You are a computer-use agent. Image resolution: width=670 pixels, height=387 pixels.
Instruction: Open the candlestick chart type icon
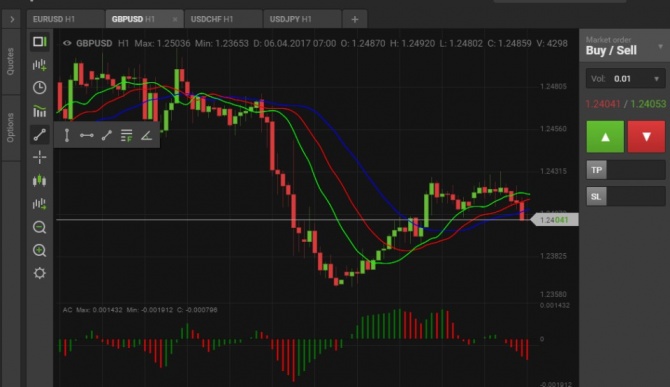tap(39, 181)
